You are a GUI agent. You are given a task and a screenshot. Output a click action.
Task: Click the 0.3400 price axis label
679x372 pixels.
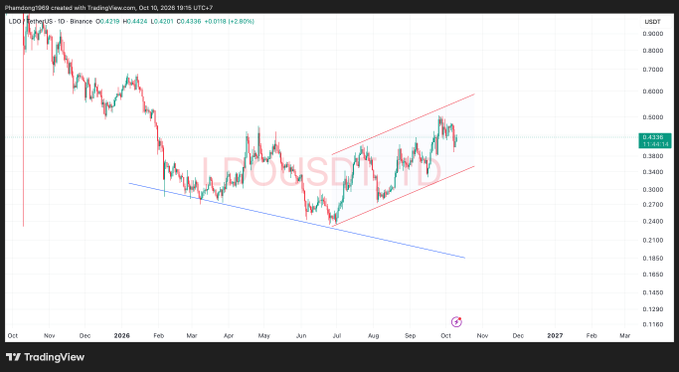click(x=653, y=172)
